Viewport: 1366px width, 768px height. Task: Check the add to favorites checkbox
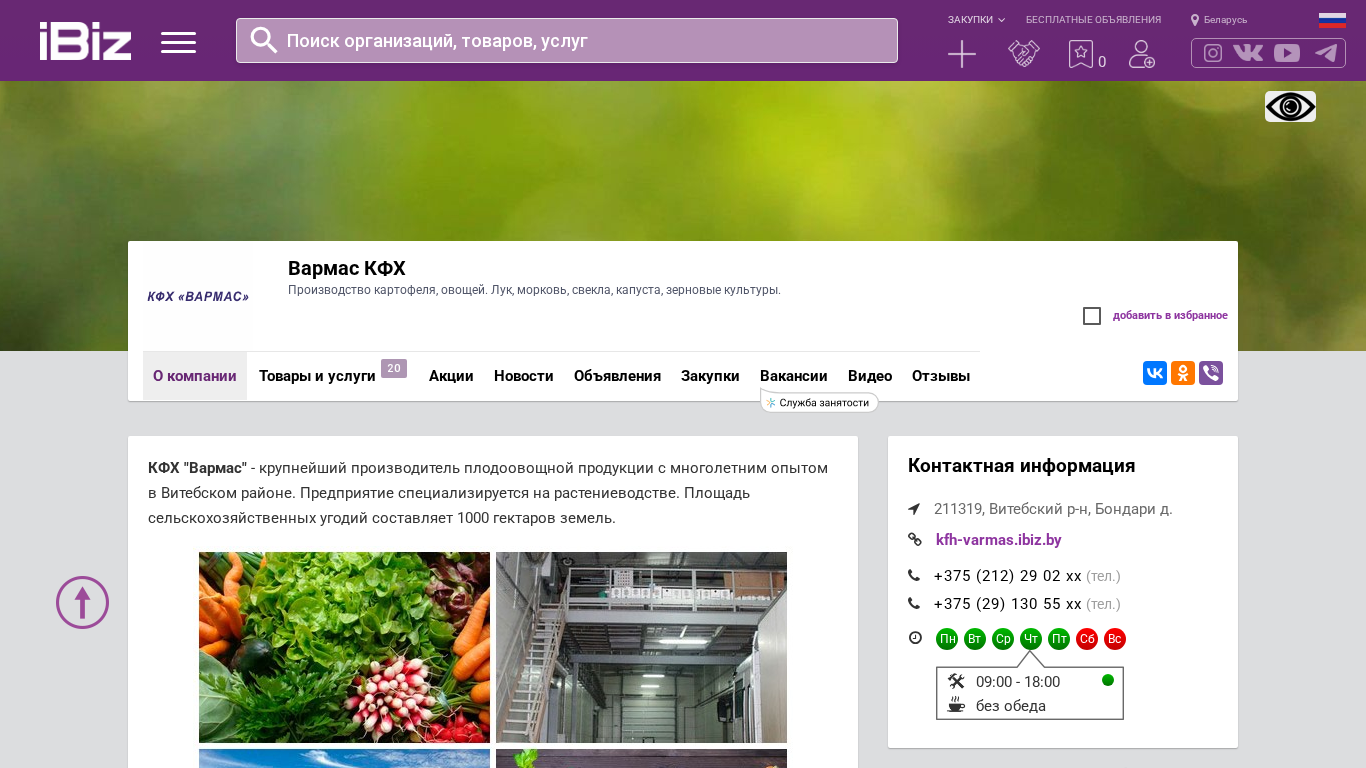[1092, 316]
